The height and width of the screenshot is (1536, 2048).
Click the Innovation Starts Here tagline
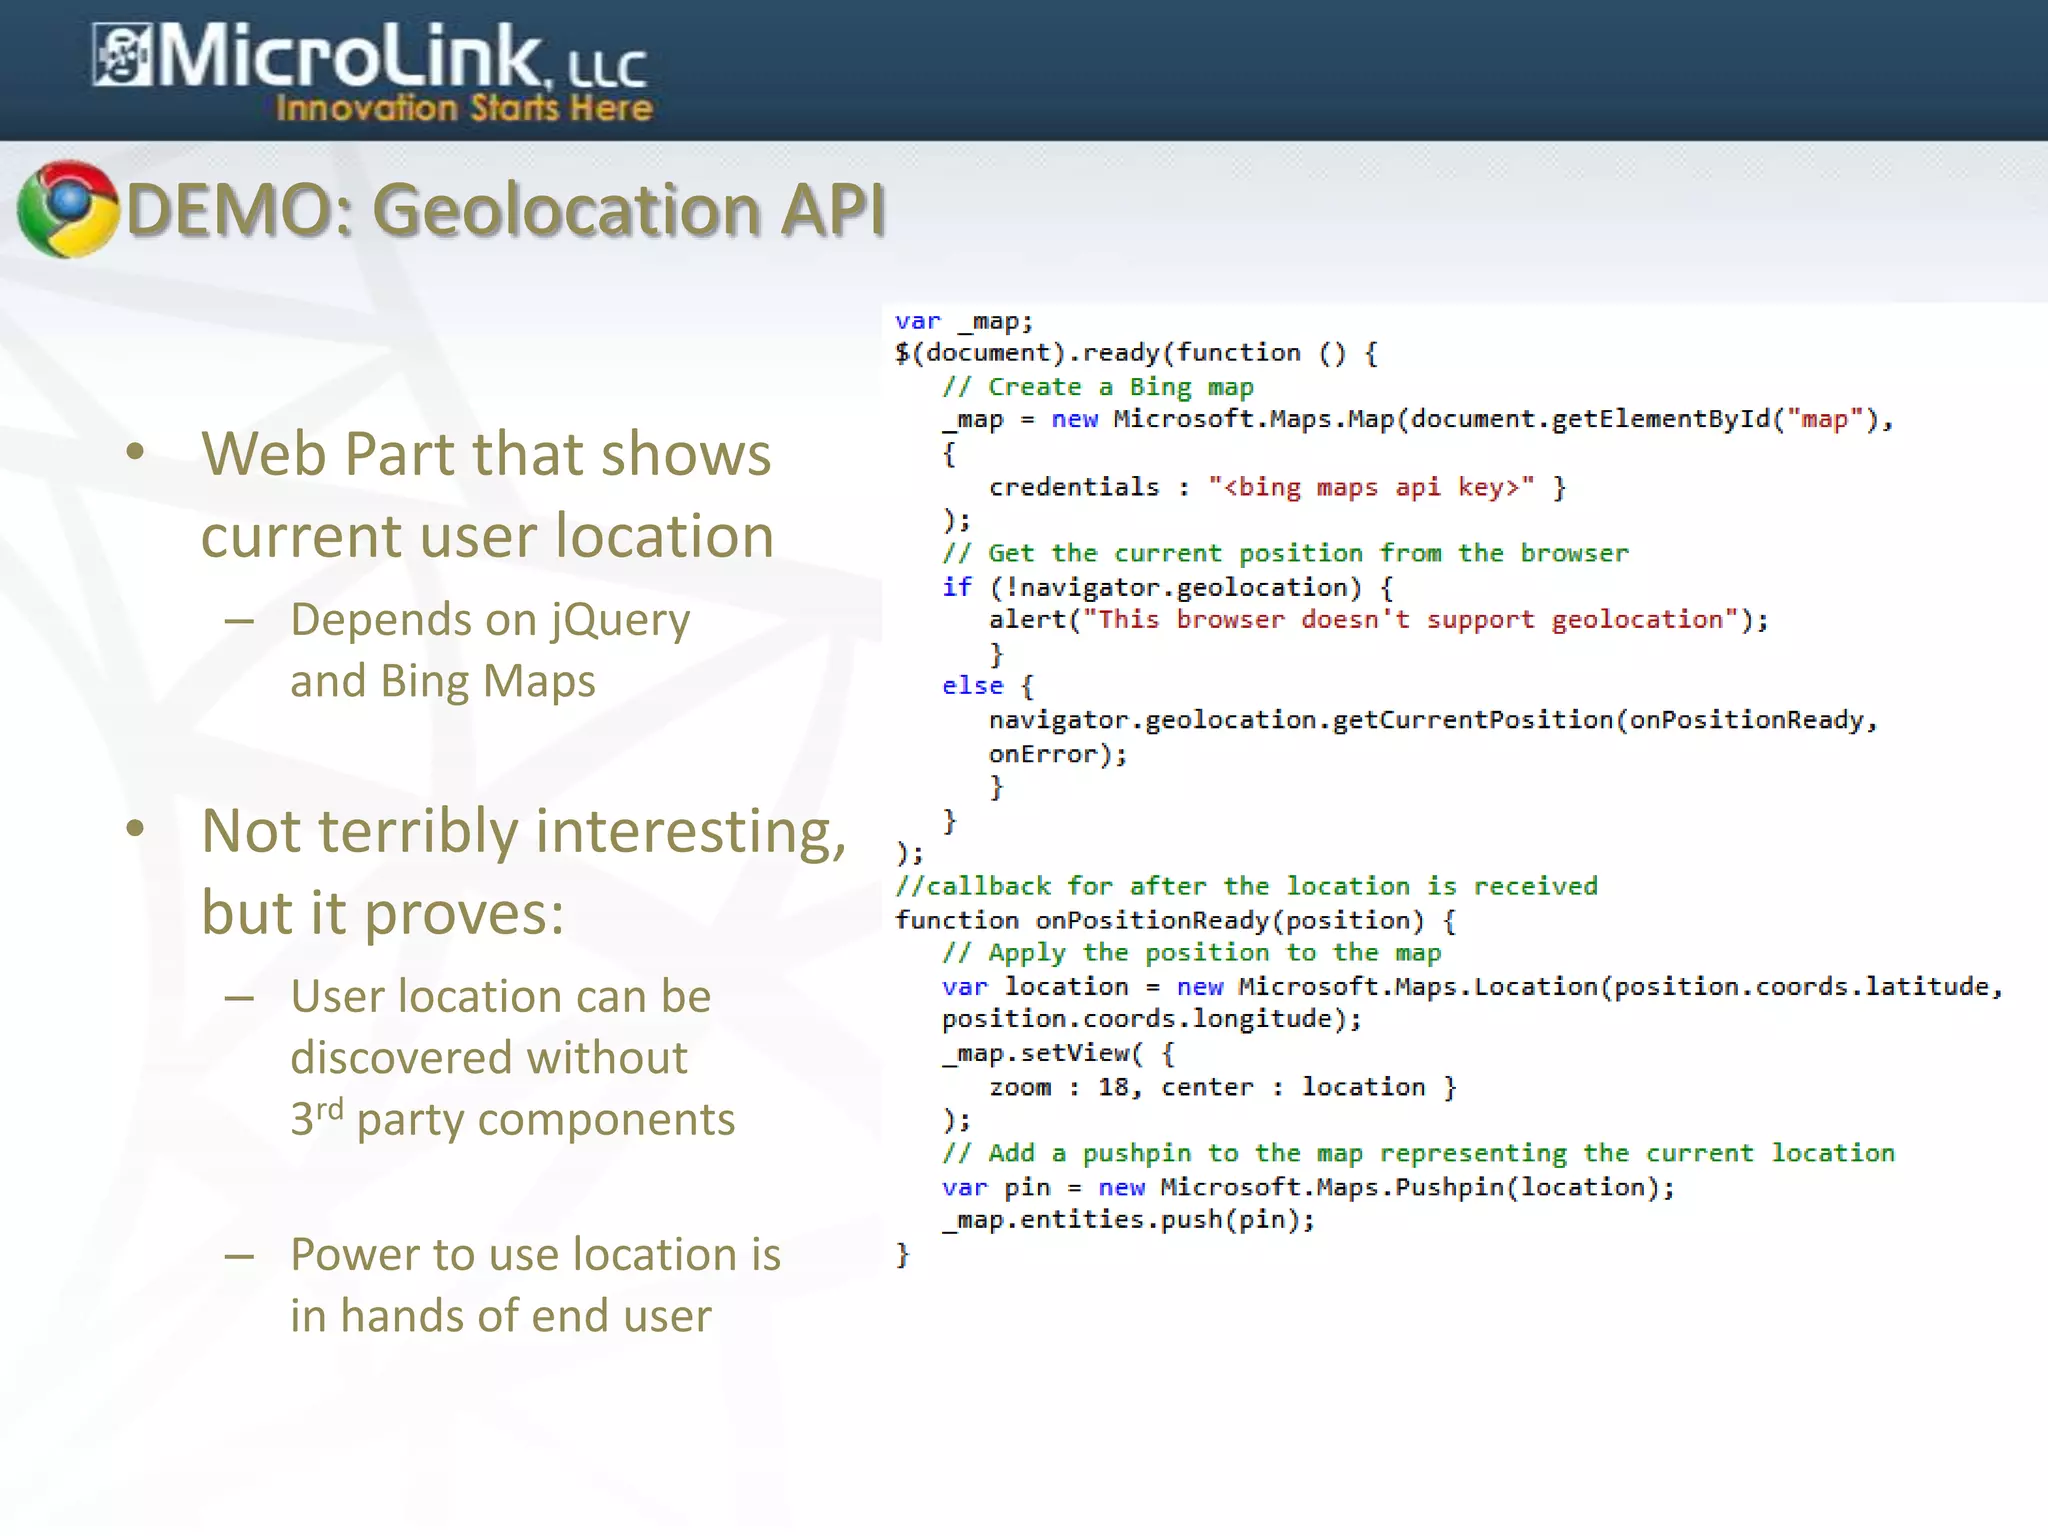464,108
